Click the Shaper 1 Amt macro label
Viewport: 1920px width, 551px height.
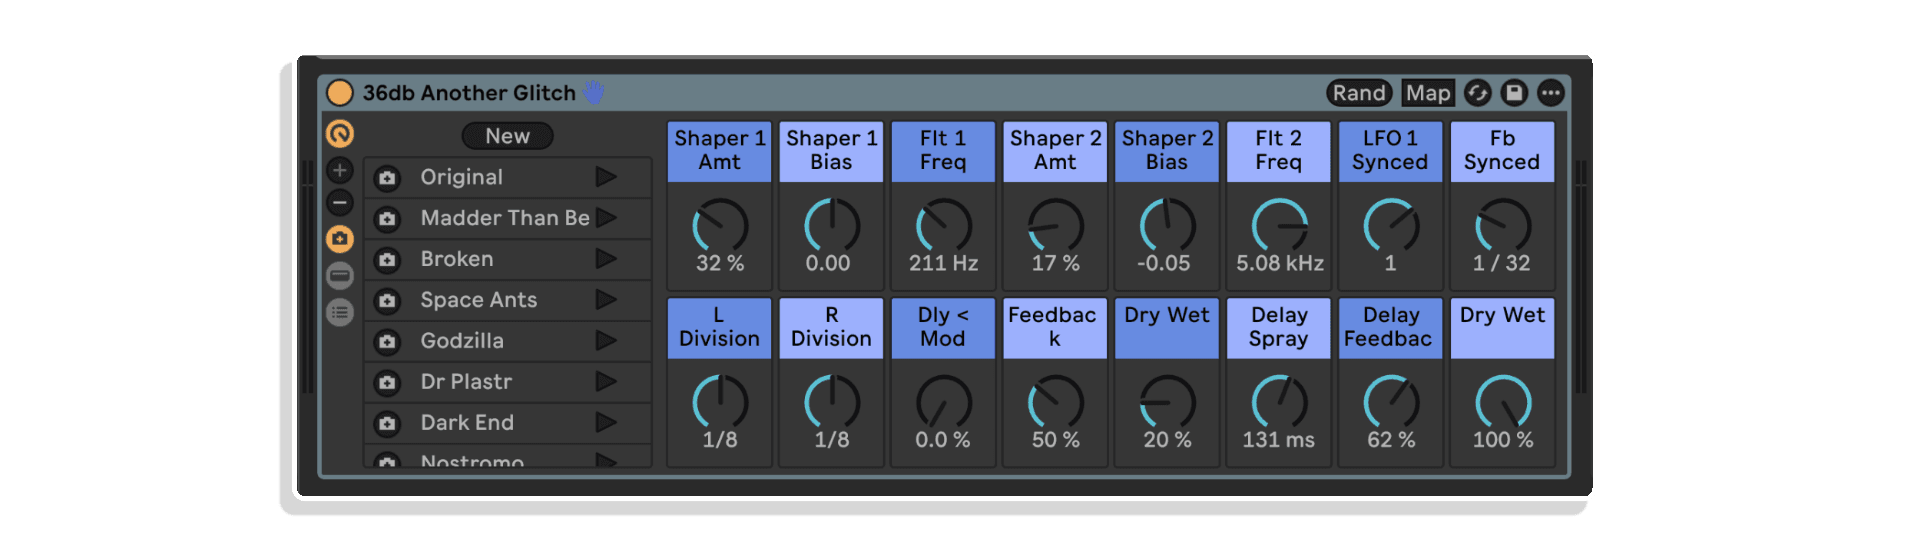tap(720, 151)
